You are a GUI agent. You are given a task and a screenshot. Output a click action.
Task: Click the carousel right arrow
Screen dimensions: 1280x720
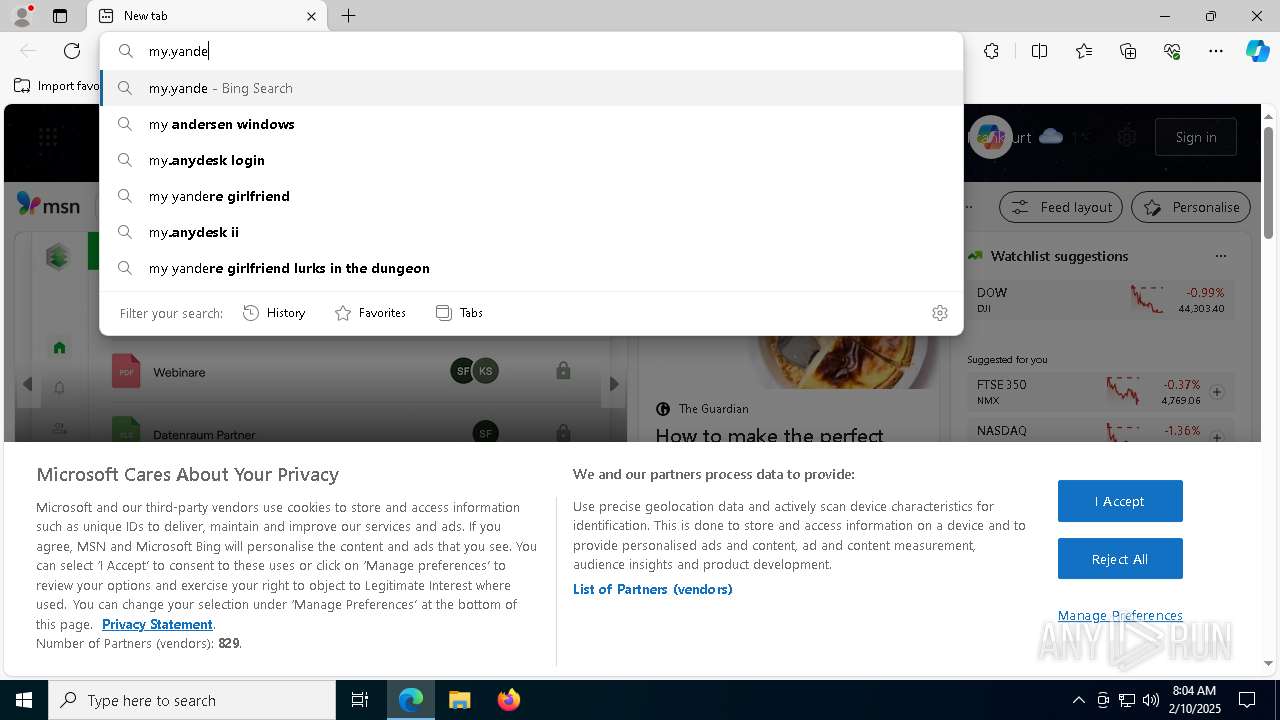pyautogui.click(x=614, y=384)
